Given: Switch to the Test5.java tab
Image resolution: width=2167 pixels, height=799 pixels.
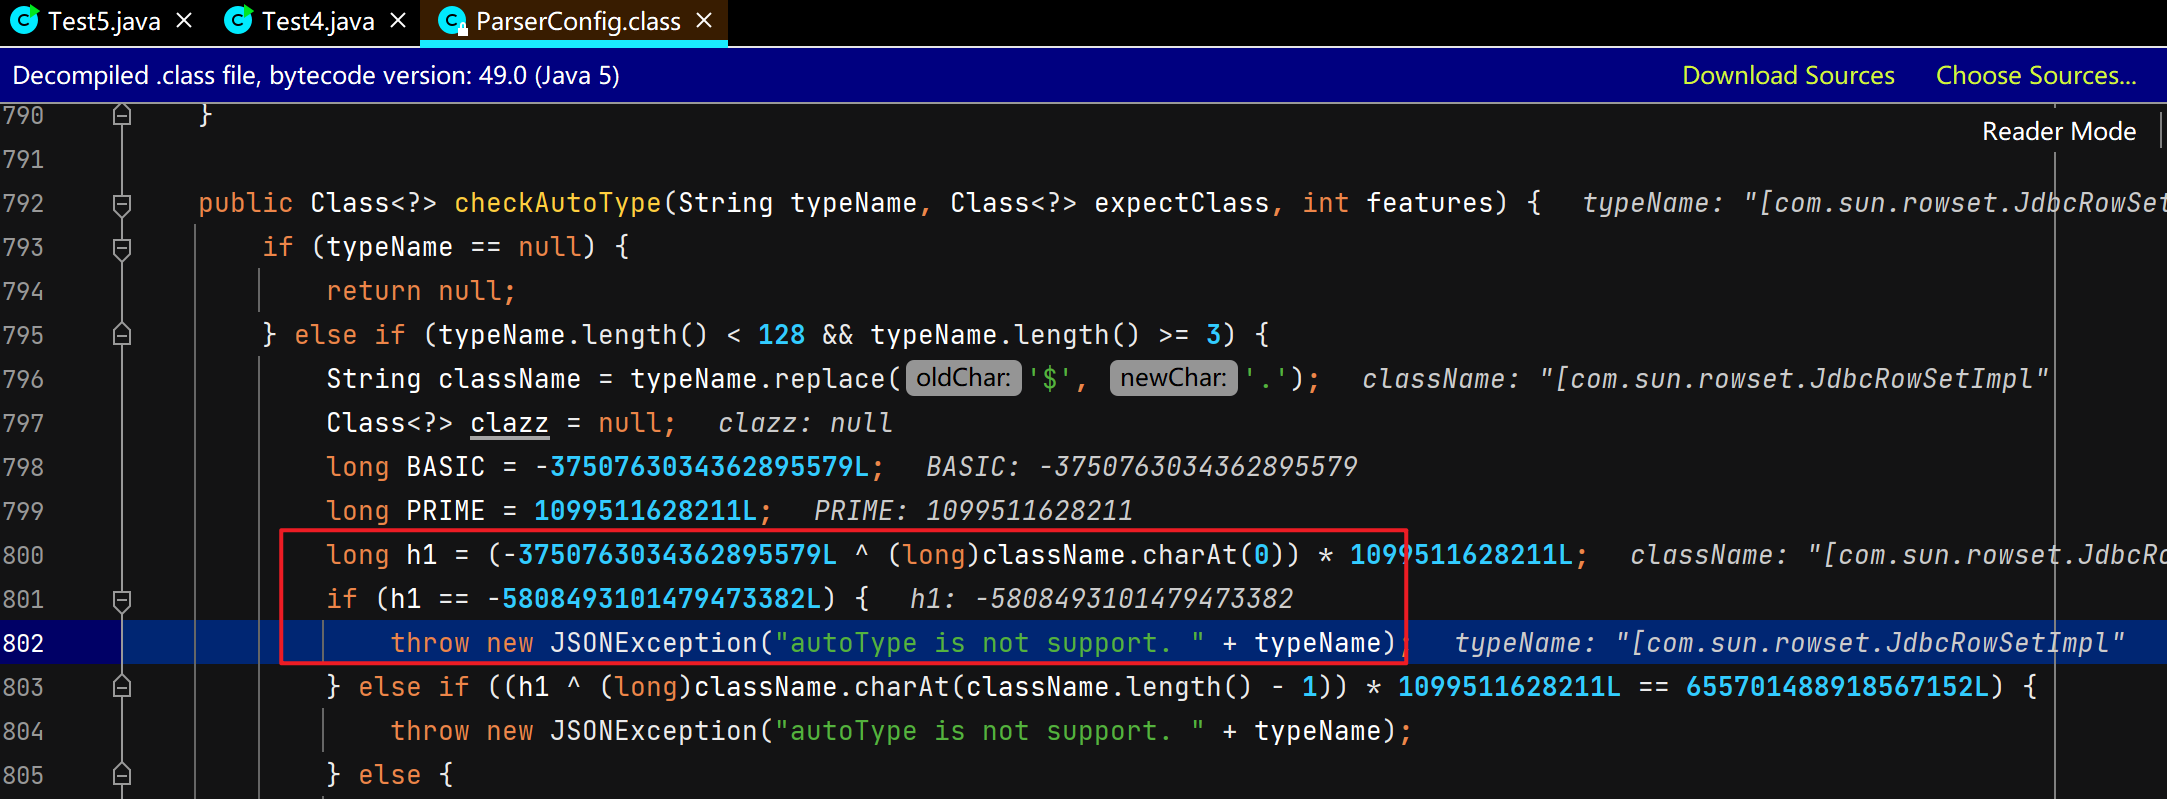Looking at the screenshot, I should click(104, 21).
